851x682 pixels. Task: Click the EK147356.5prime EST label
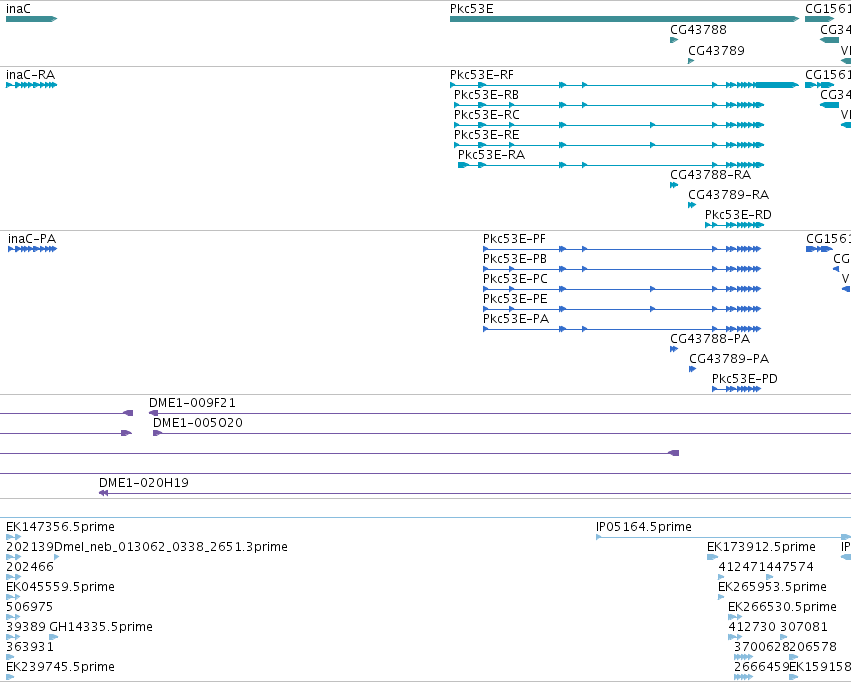point(60,527)
